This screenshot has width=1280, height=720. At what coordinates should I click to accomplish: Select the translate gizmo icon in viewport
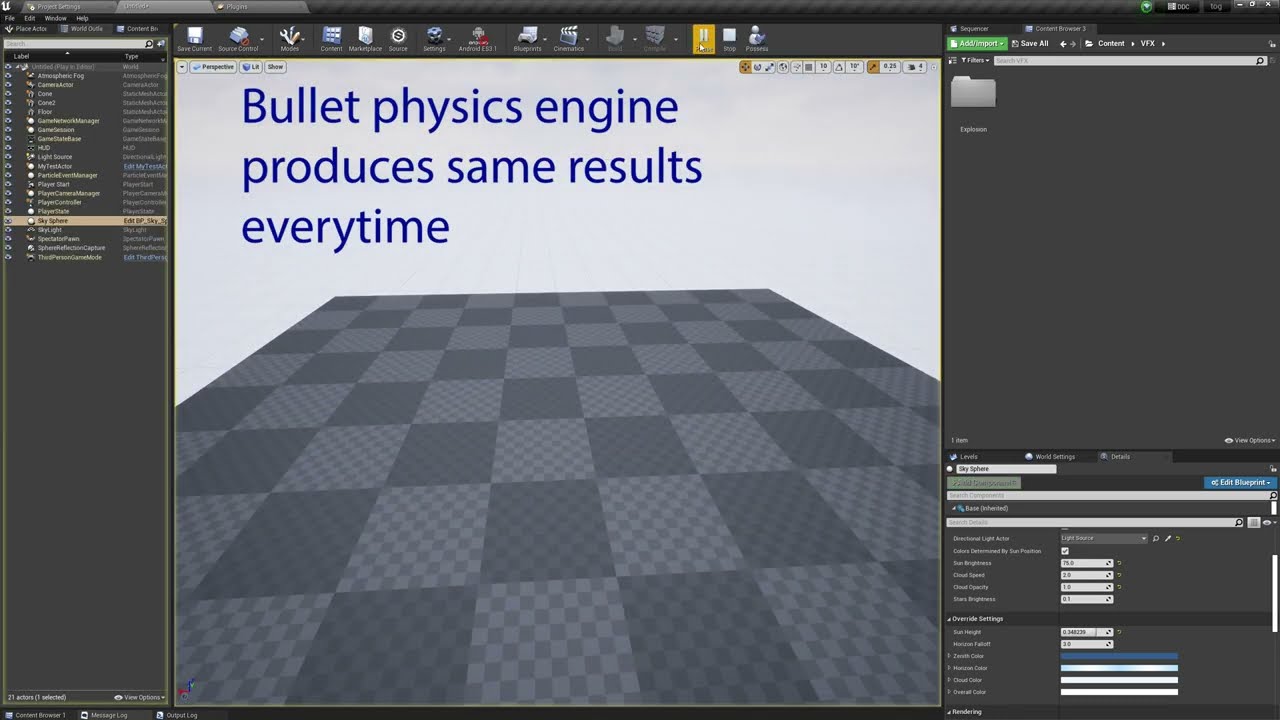pyautogui.click(x=745, y=67)
